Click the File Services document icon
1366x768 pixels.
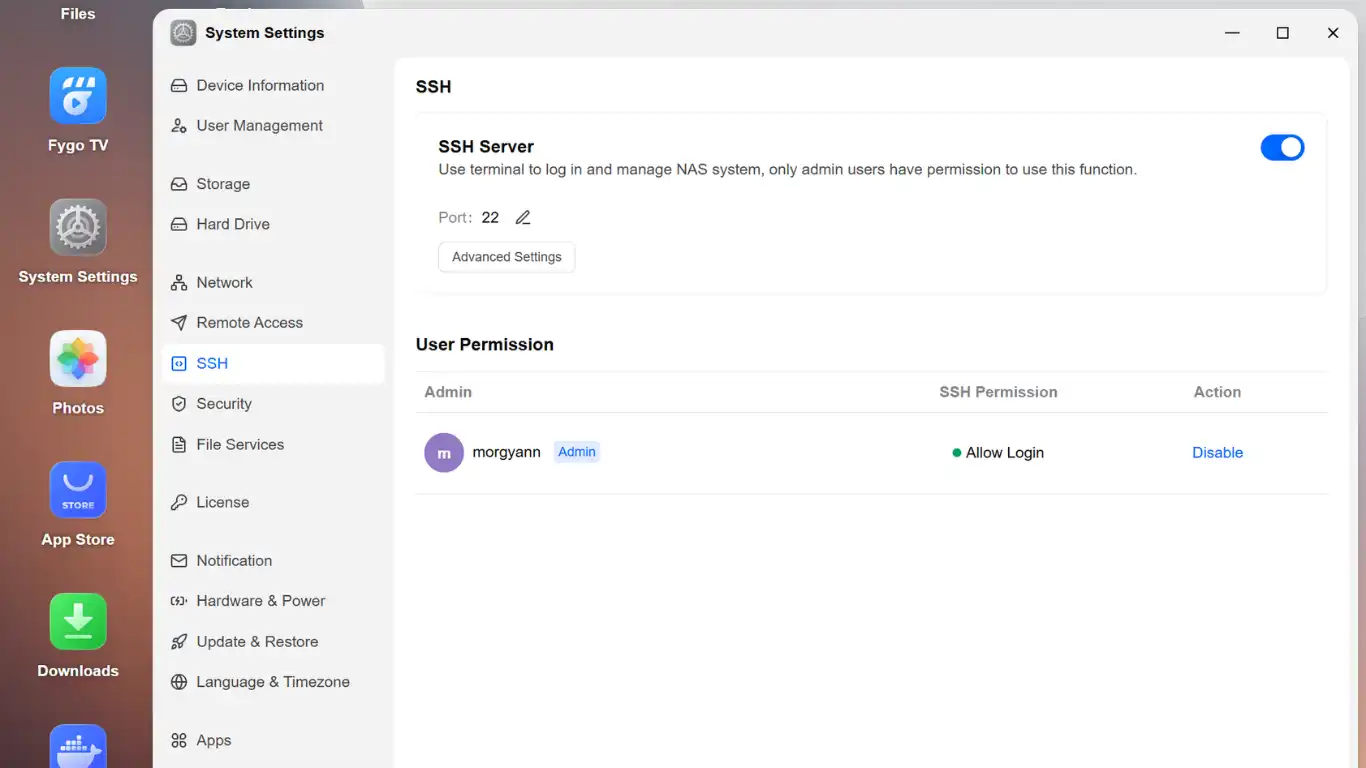click(x=179, y=445)
